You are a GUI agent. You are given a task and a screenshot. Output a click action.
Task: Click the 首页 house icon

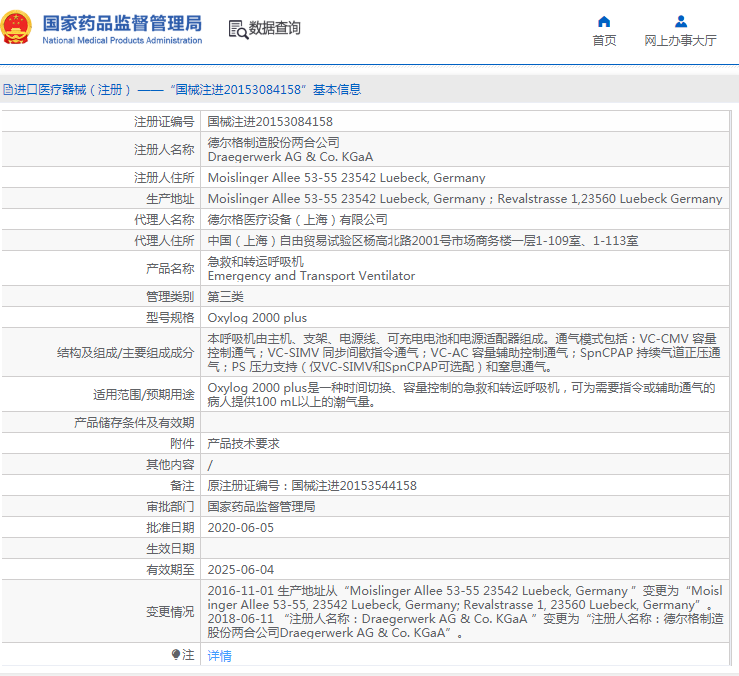point(604,22)
